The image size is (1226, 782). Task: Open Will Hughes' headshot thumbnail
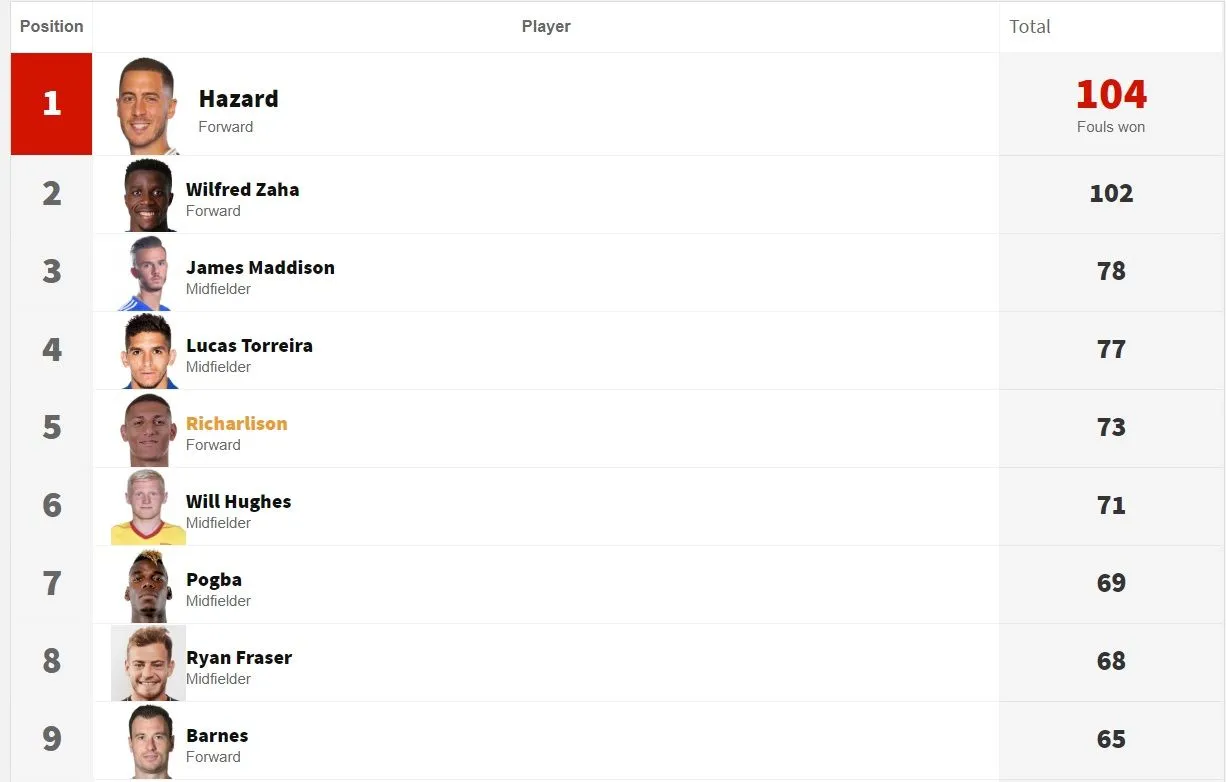click(148, 507)
